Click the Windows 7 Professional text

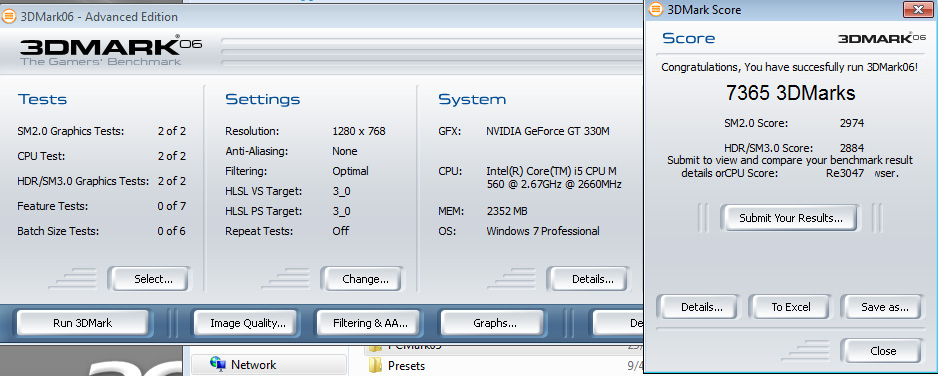[543, 231]
